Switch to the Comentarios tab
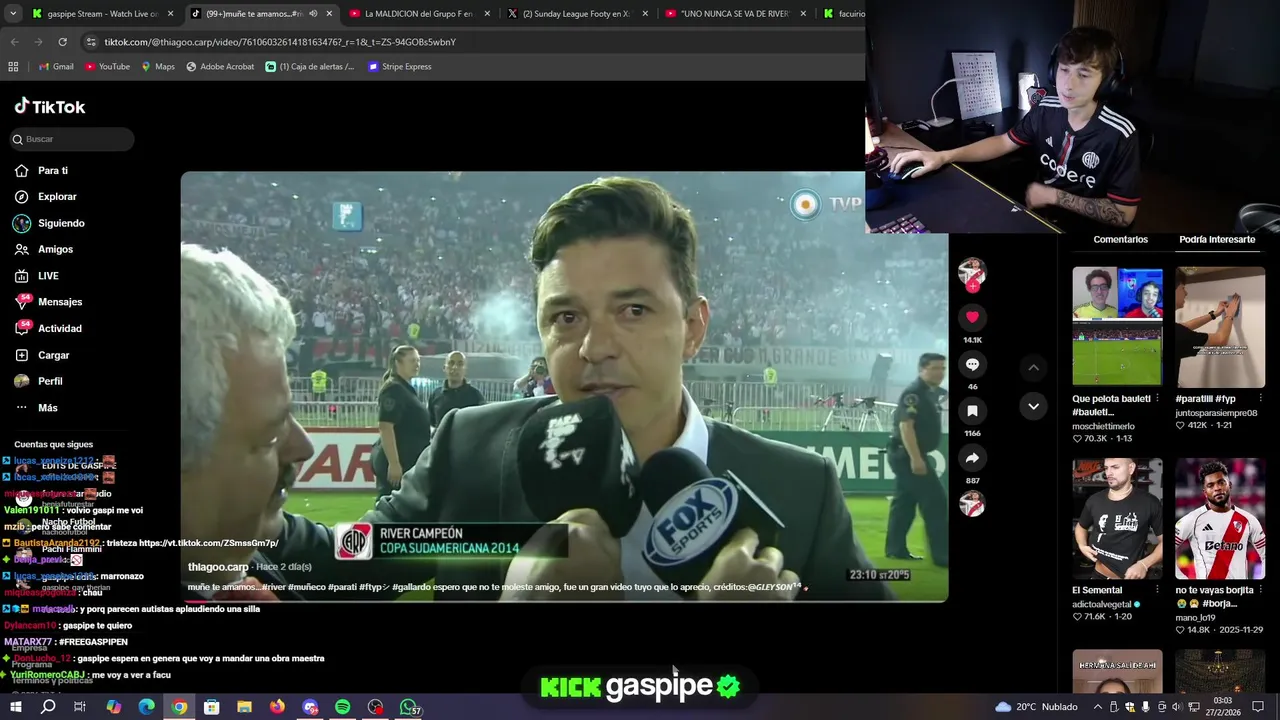1280x720 pixels. click(1120, 239)
